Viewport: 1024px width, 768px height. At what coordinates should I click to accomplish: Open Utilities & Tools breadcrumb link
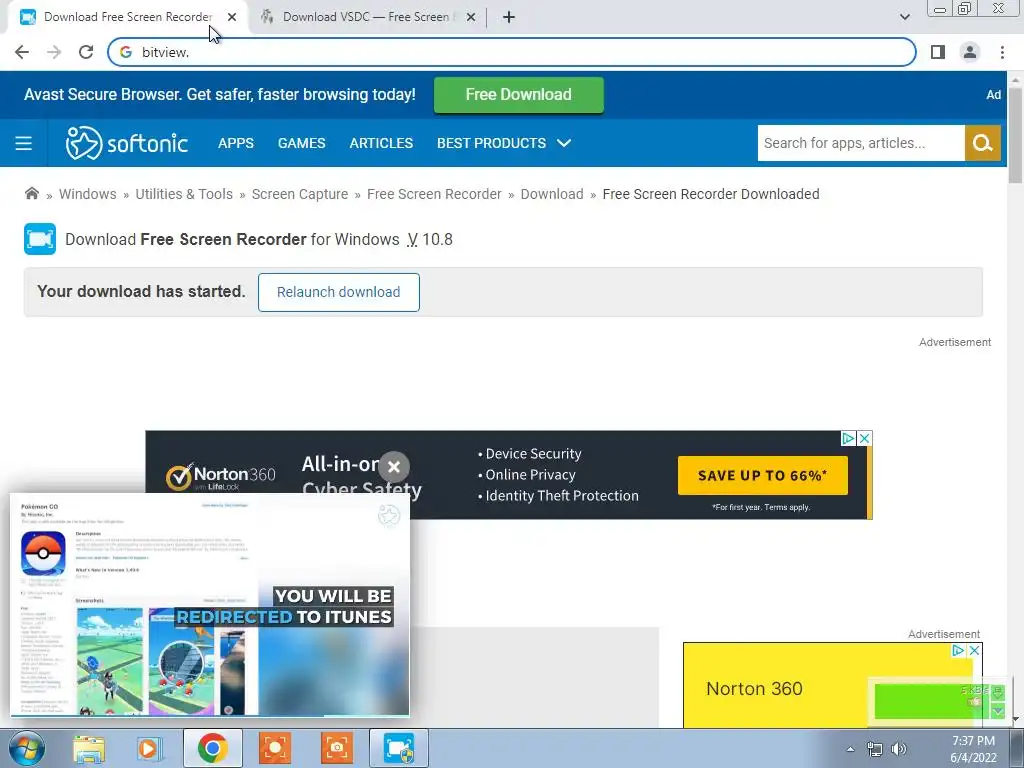point(184,194)
